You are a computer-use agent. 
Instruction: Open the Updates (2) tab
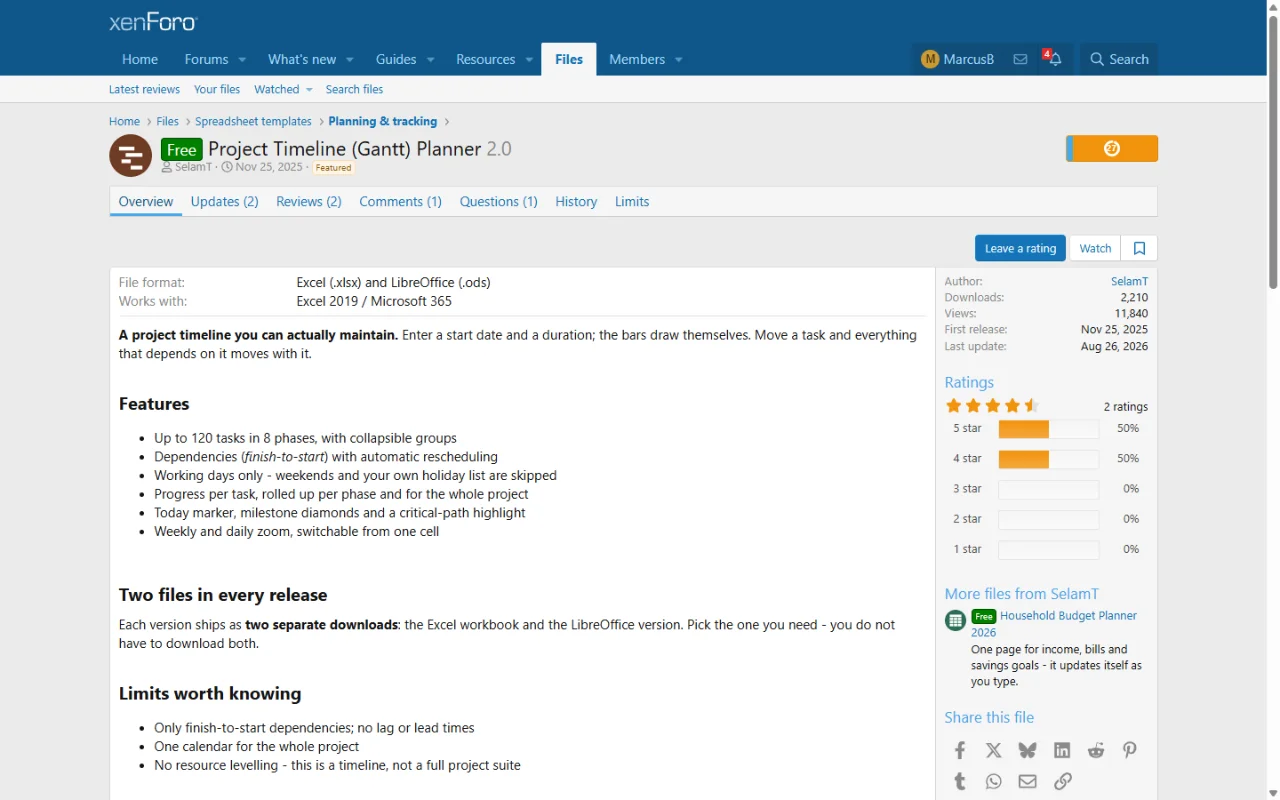[x=225, y=201]
